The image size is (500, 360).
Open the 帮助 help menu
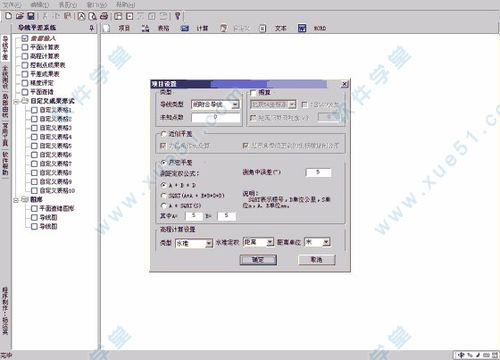tap(126, 5)
